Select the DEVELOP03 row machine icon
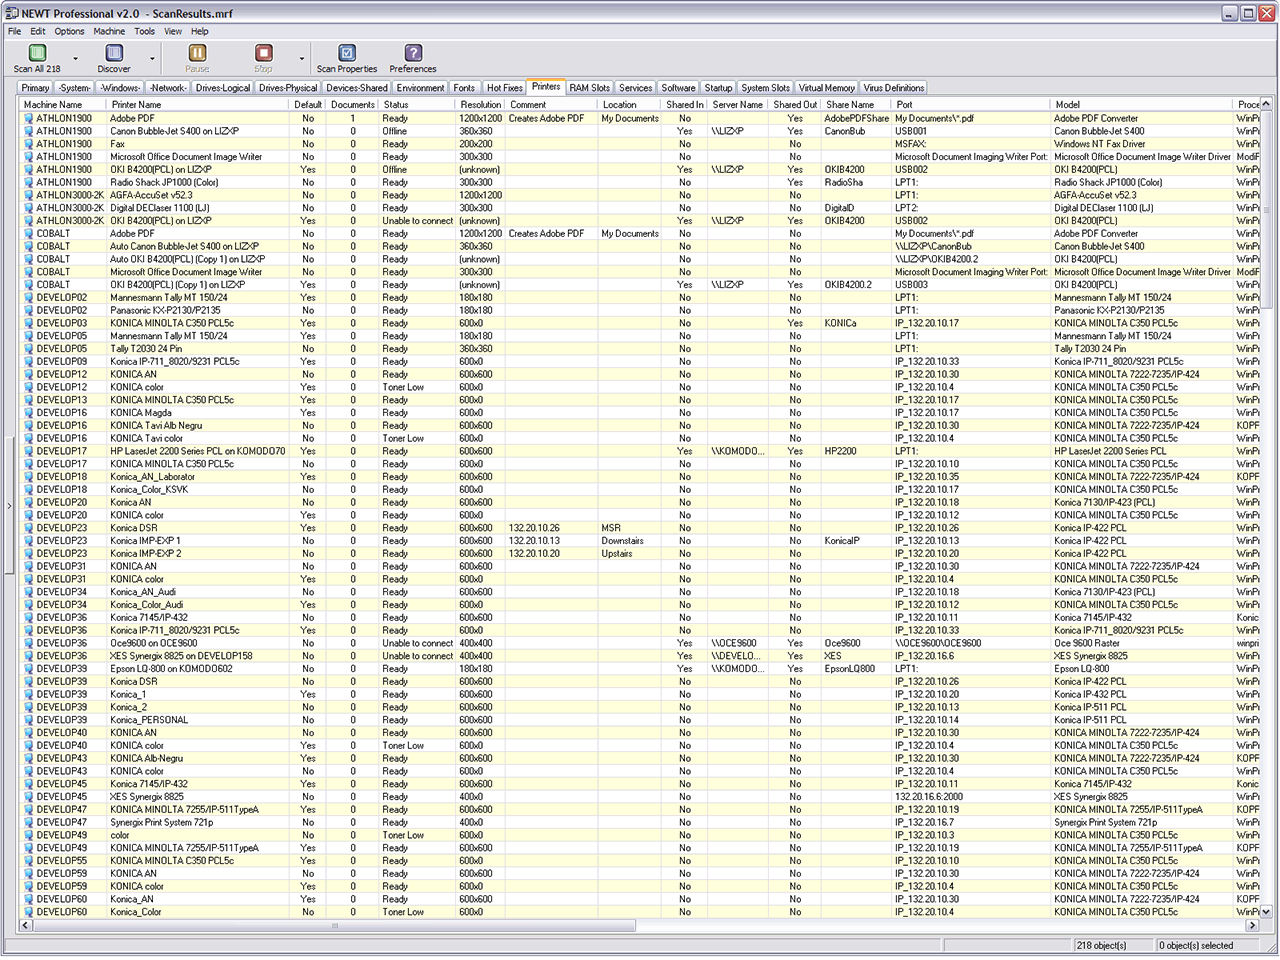 tap(29, 323)
